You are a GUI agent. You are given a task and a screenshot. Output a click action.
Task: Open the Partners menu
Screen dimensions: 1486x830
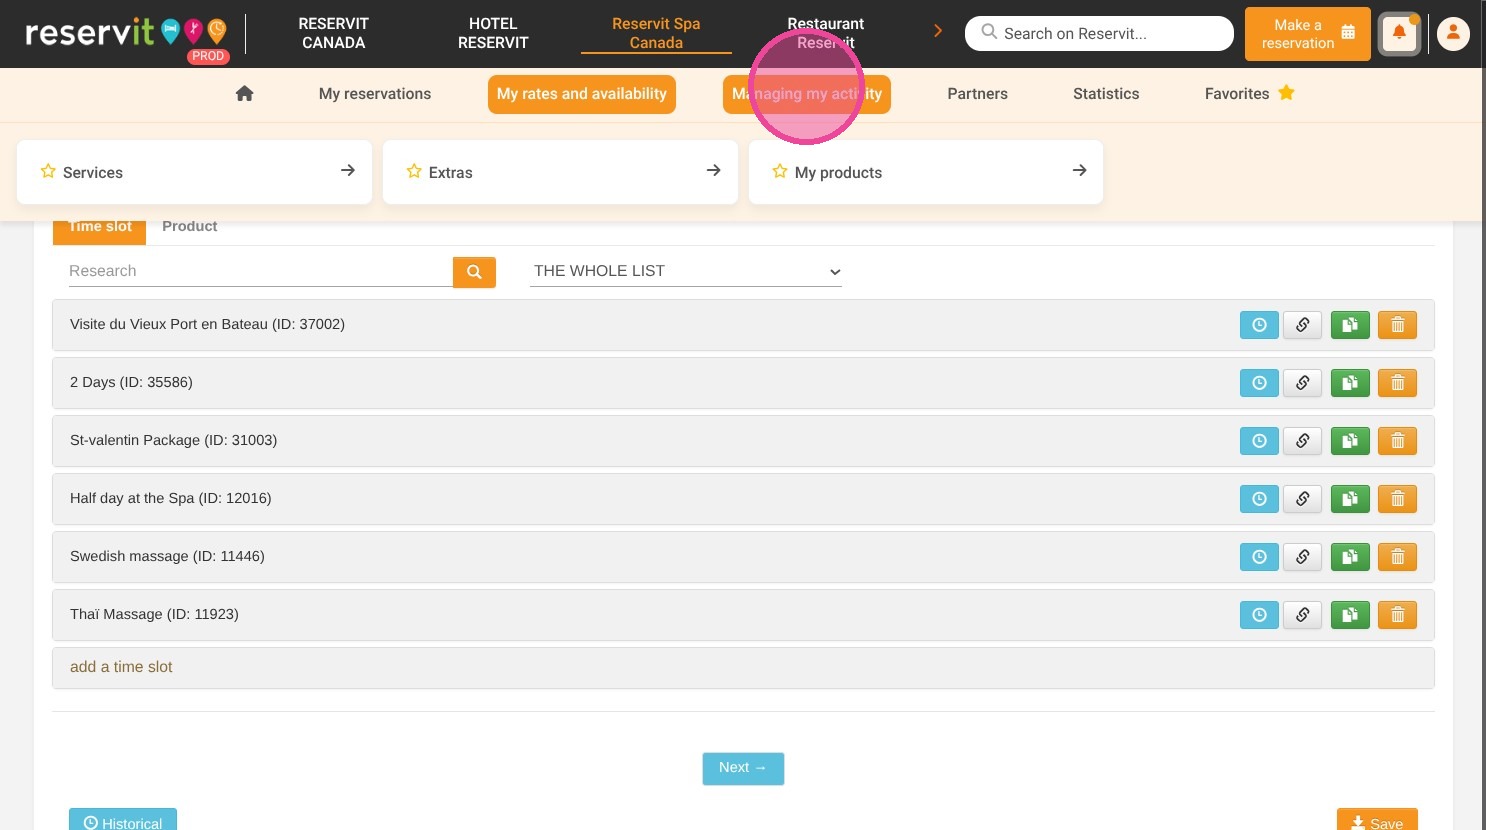[x=977, y=94]
